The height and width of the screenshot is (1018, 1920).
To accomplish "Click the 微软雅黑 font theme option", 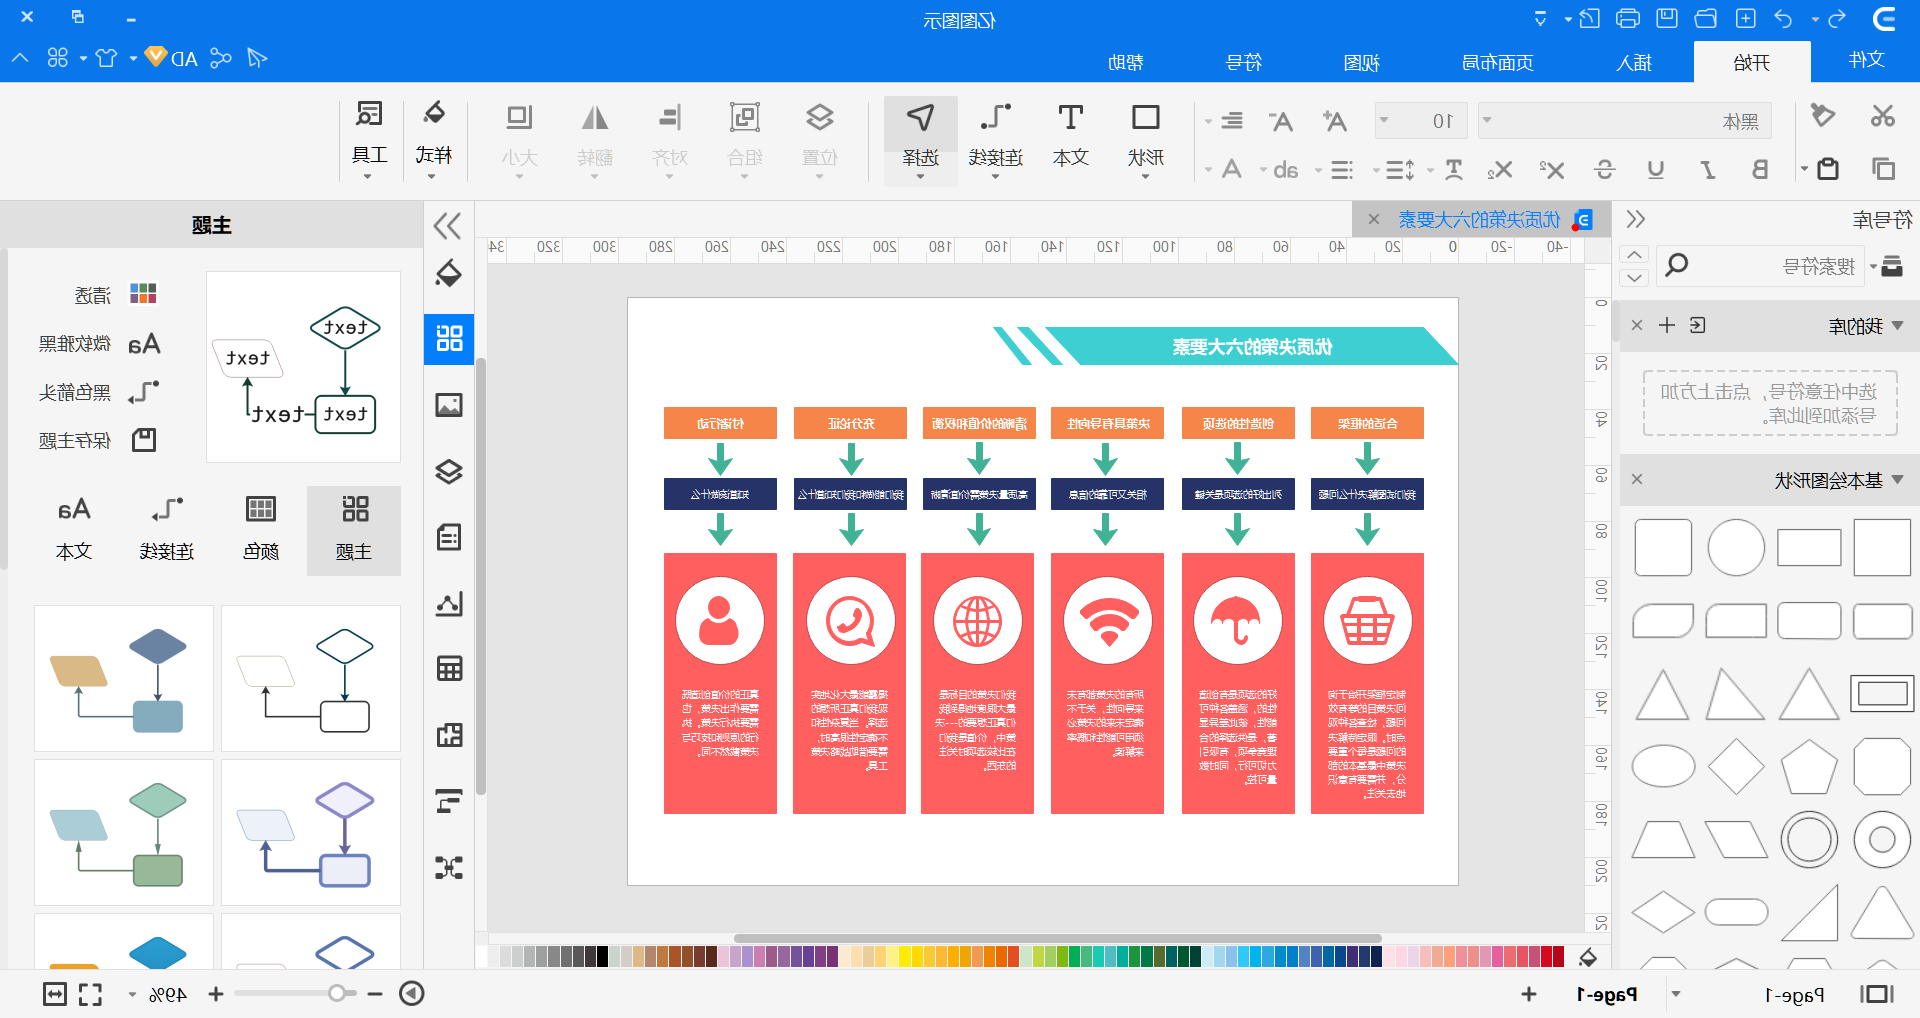I will 97,344.
